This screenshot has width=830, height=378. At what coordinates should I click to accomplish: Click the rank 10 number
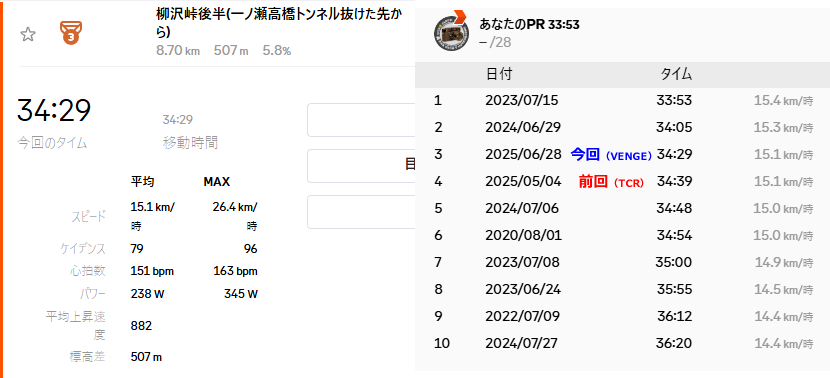[x=441, y=343]
